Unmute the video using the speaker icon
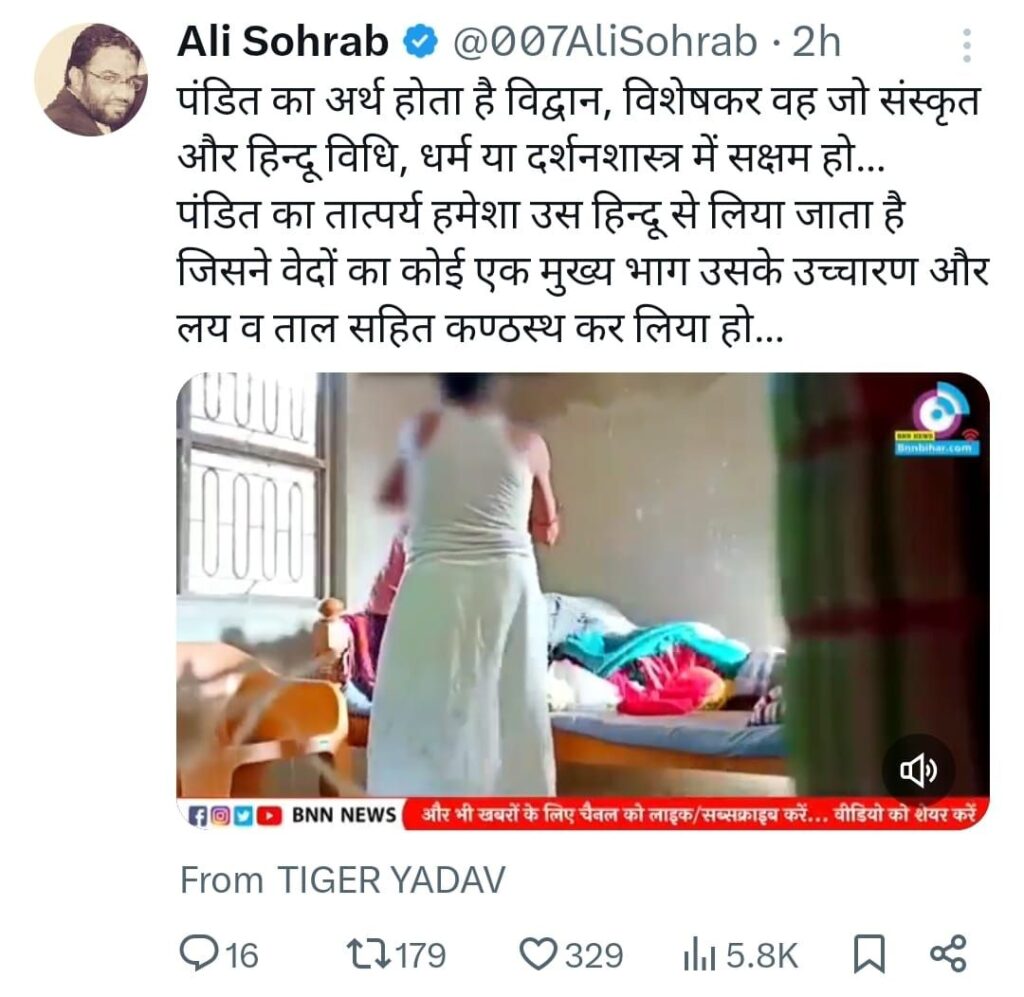Screen dimensions: 1024x997 pos(919,770)
